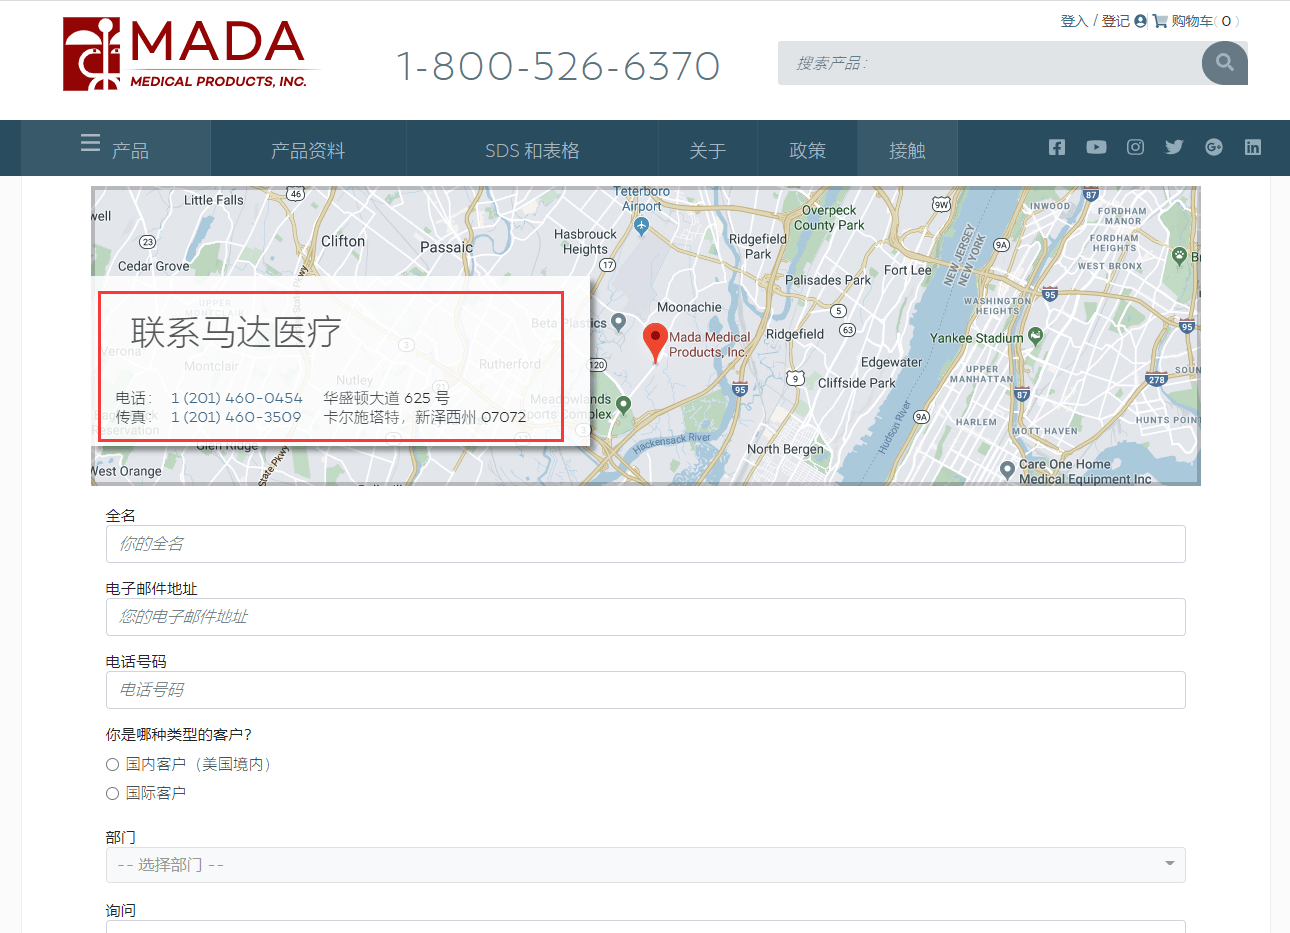Click the address line 华盛顿大道 625 号

[386, 398]
